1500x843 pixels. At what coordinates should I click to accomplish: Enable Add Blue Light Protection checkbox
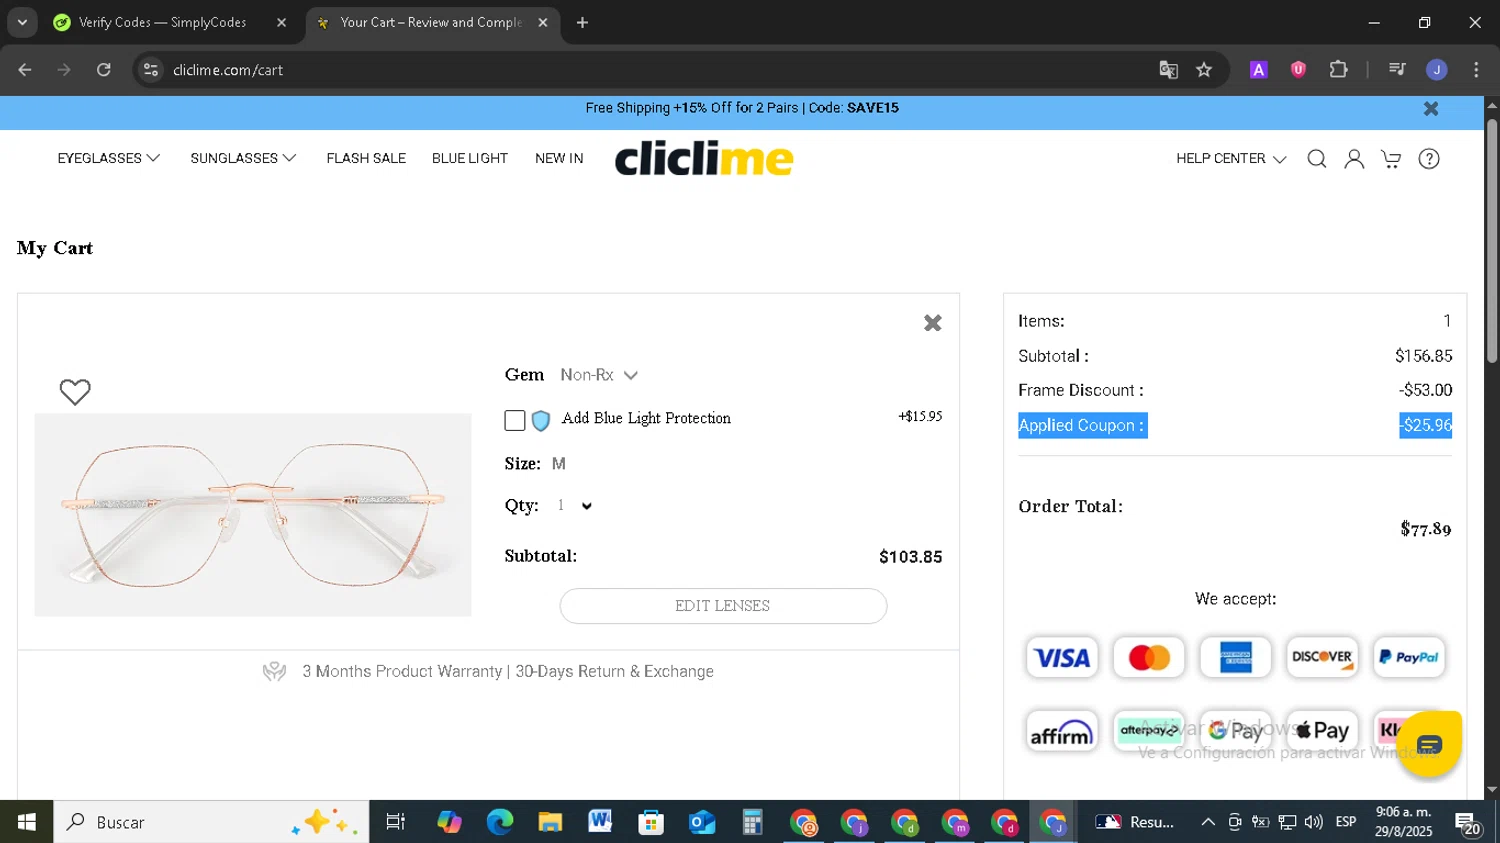coord(515,421)
